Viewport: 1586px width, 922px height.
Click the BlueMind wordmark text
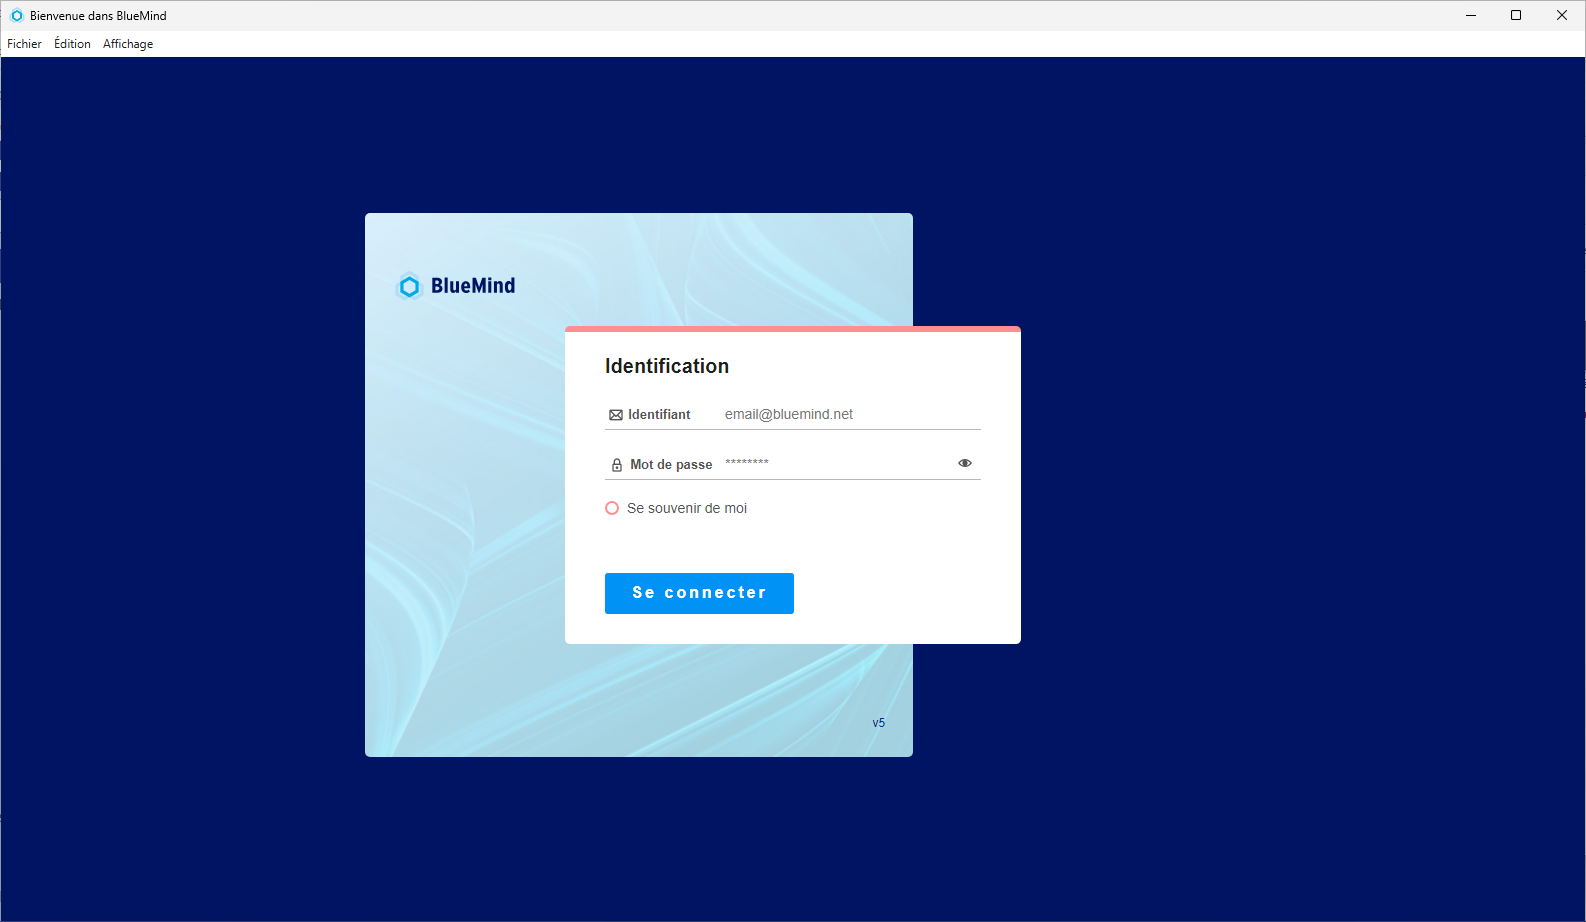coord(473,286)
